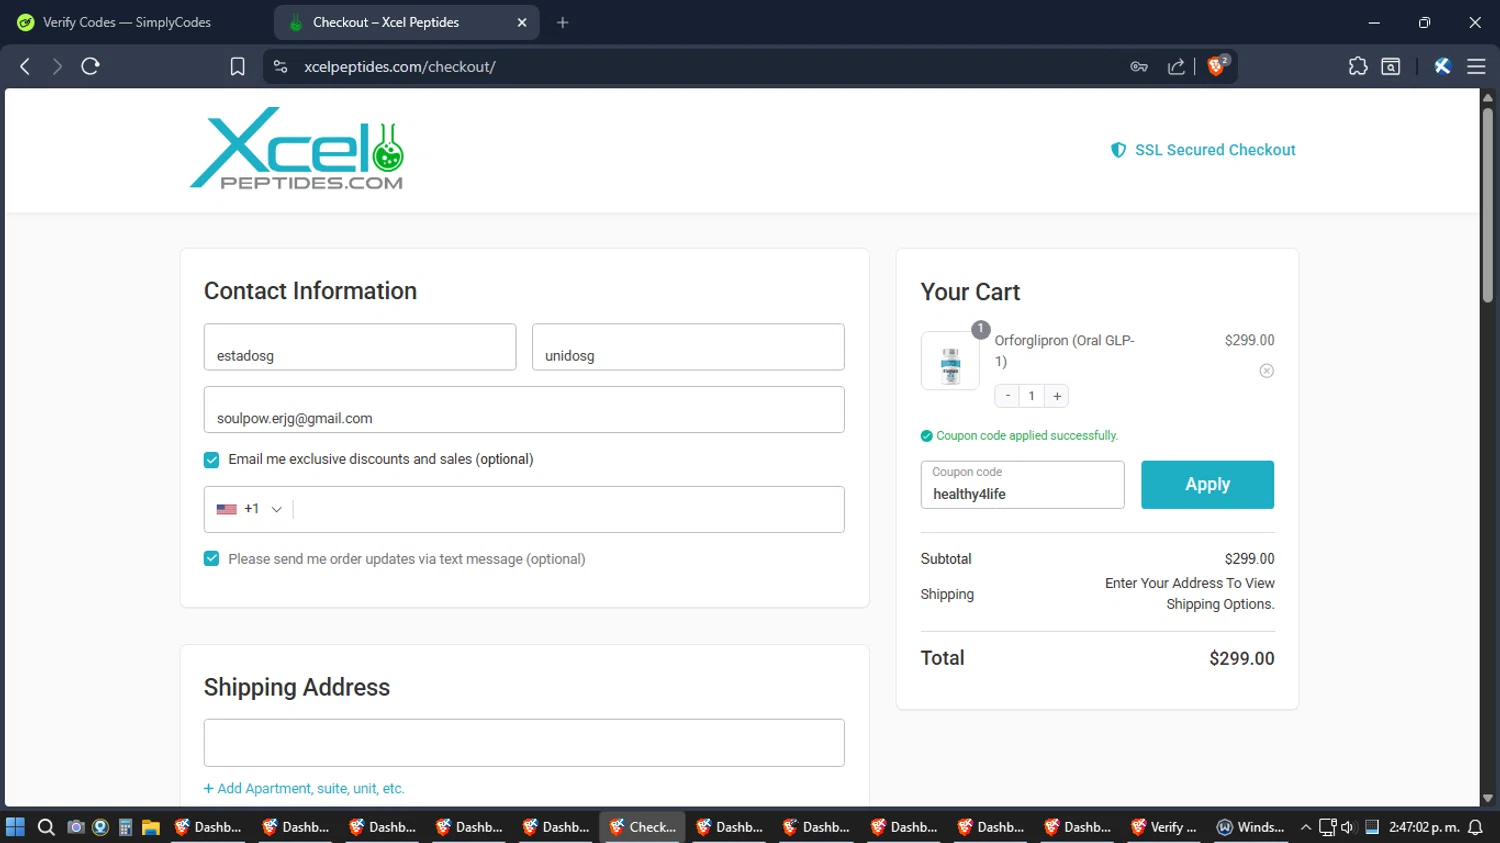Click the Total $299.00 amount
1500x843 pixels.
click(1241, 659)
